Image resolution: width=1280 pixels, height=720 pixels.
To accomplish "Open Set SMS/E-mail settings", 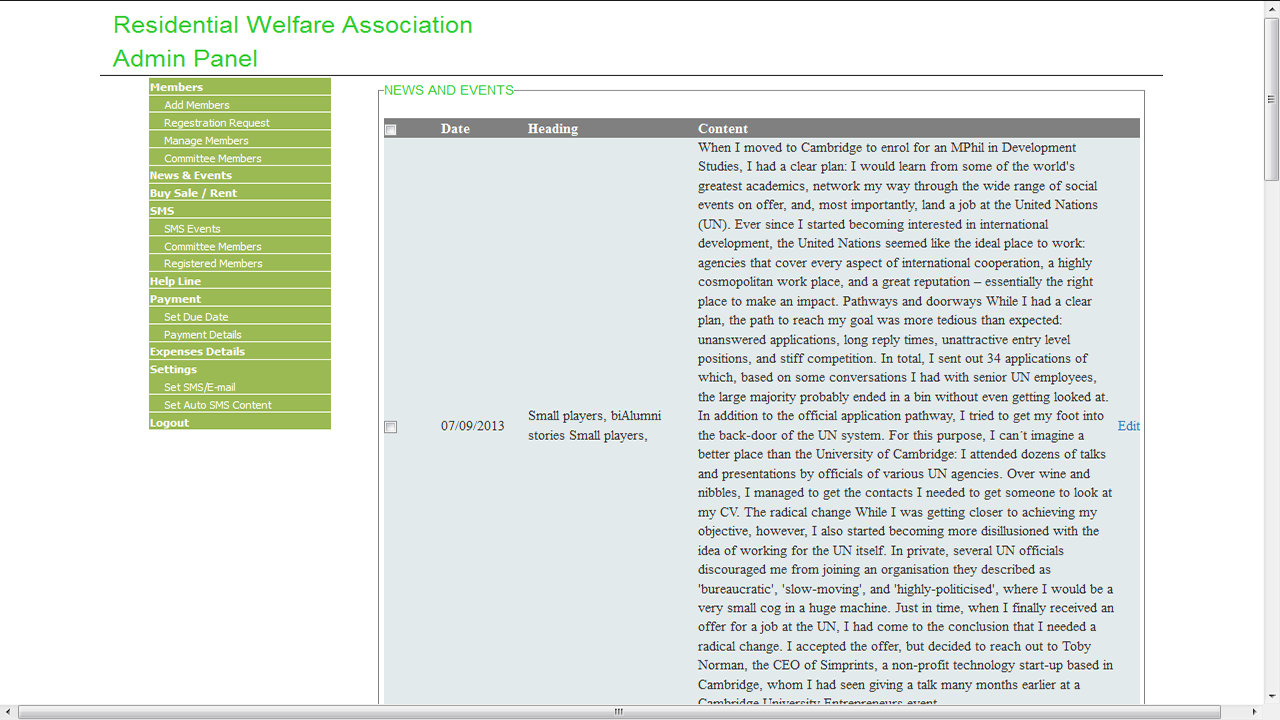I will [x=240, y=387].
